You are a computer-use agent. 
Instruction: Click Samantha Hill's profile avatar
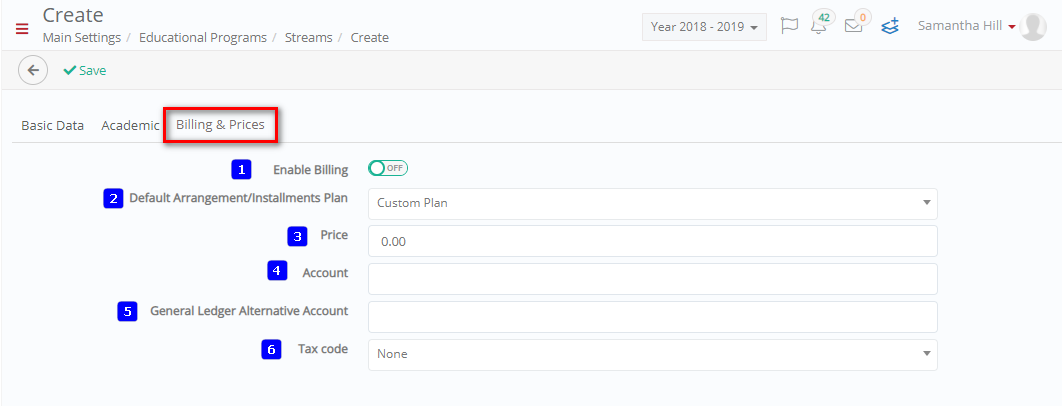tap(1033, 26)
